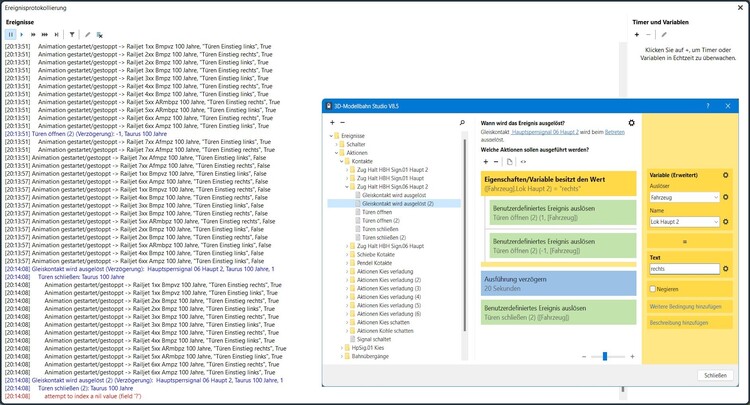Click the zoom slider handle below actions

click(x=604, y=356)
